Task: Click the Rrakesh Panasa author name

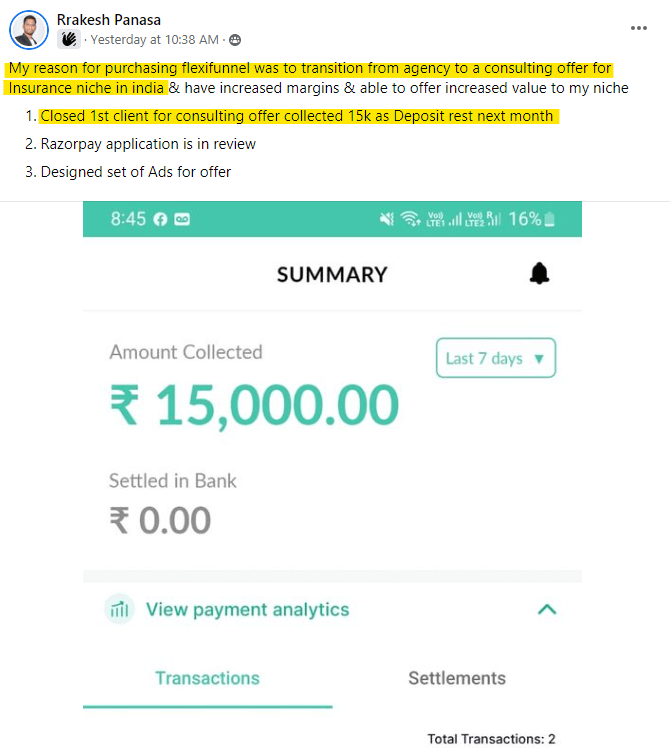Action: coord(109,20)
